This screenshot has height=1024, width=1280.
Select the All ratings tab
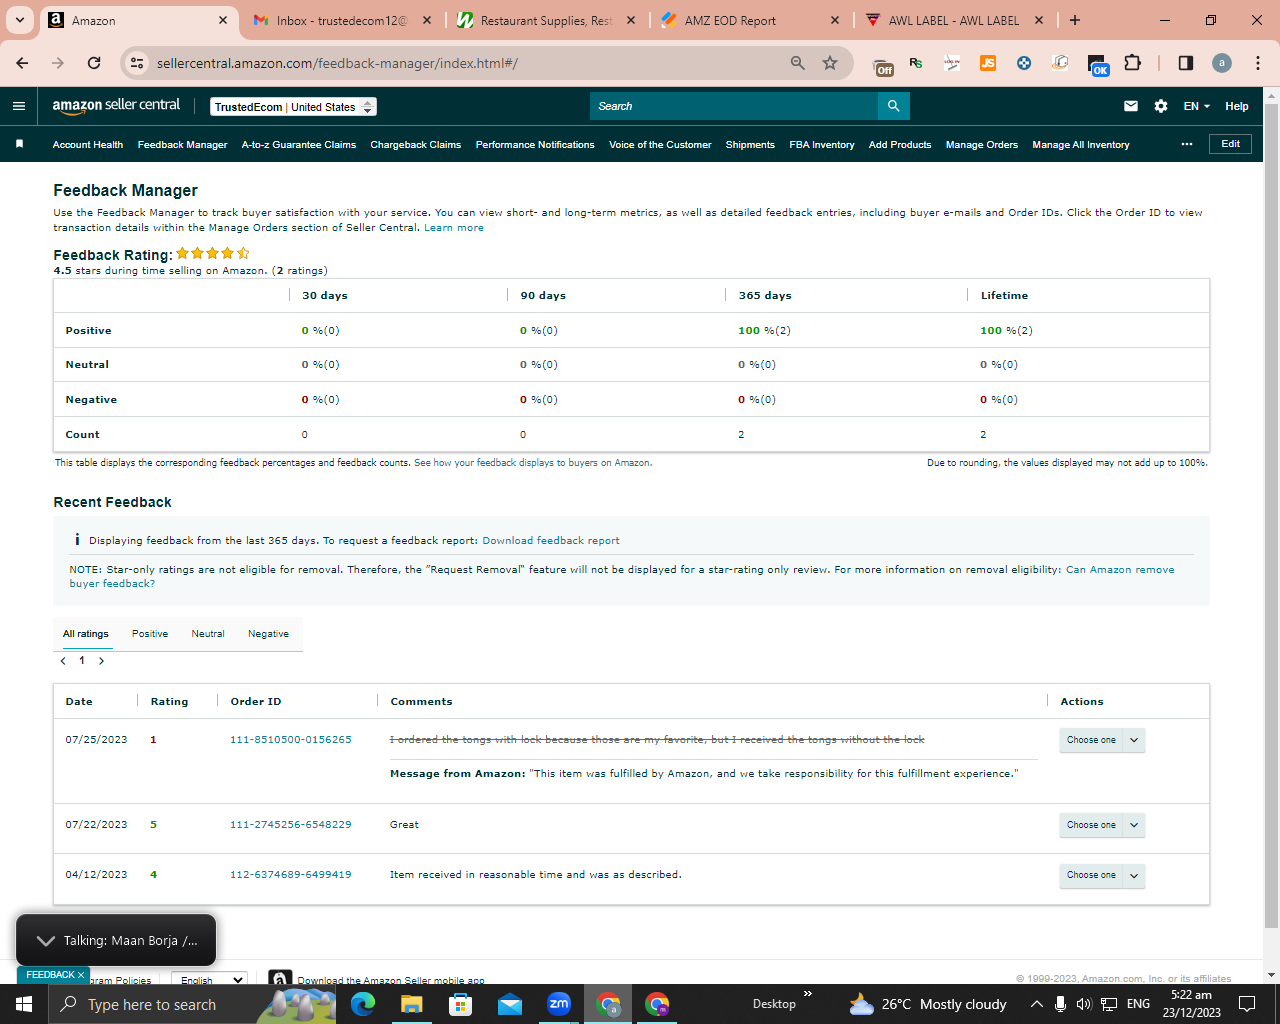tap(86, 634)
